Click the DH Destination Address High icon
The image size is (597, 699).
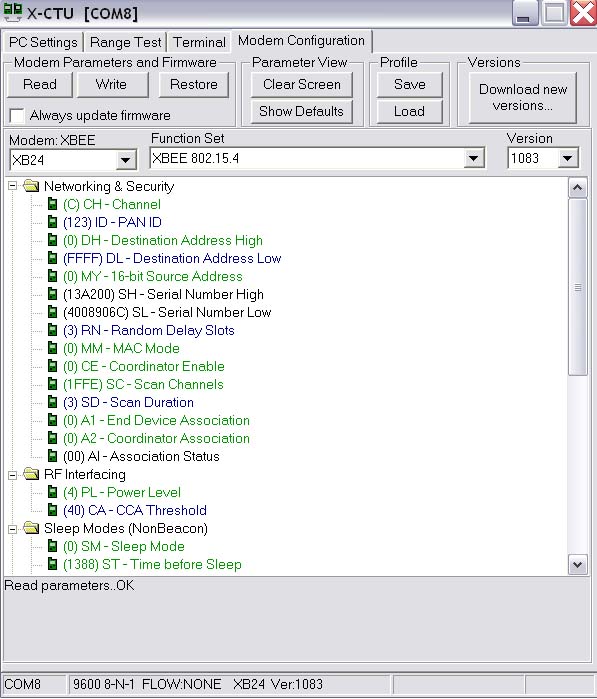coord(53,240)
